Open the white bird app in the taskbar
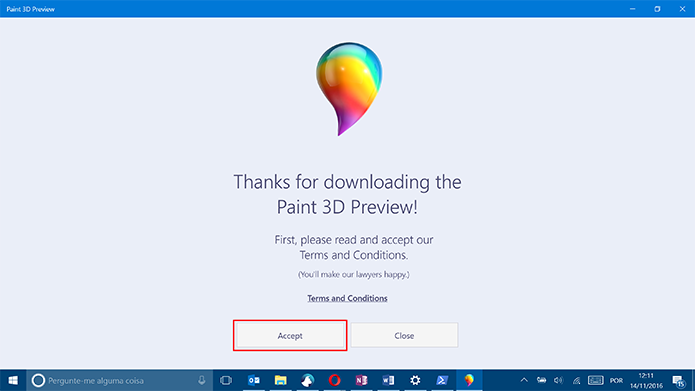The width and height of the screenshot is (695, 391). tap(308, 380)
